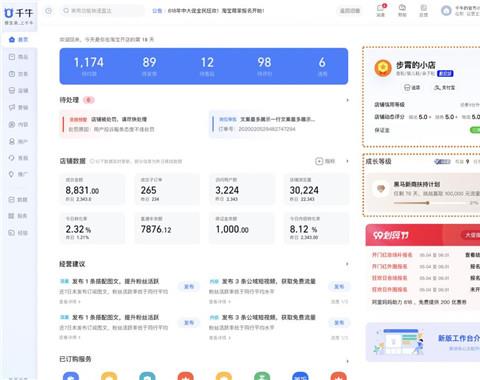Open the messages icon with red badge
The image size is (480, 380).
[x=381, y=10]
